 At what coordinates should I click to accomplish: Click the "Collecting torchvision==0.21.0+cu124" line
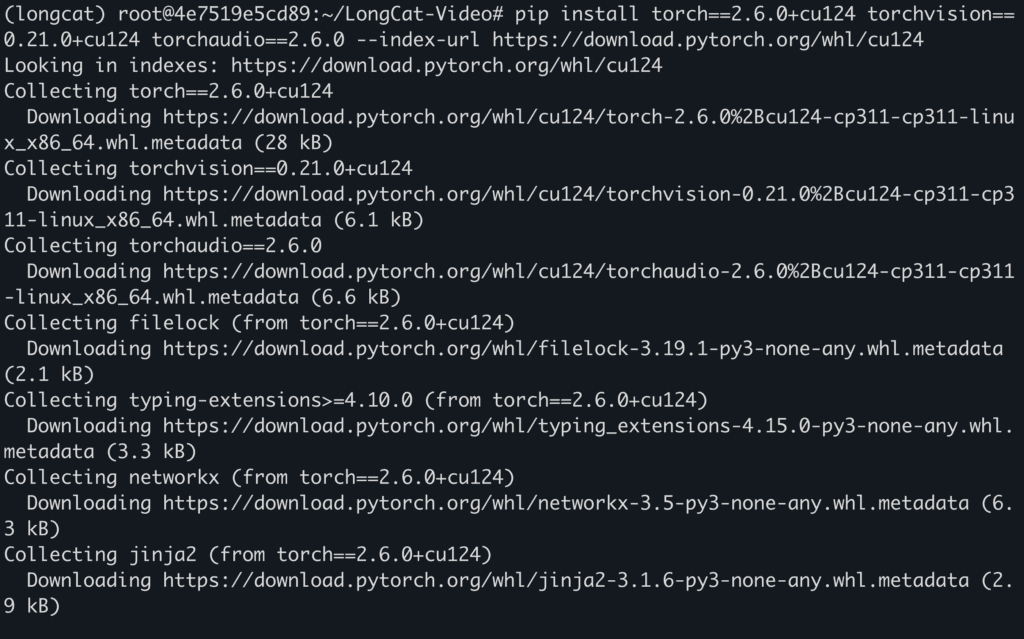tap(209, 169)
